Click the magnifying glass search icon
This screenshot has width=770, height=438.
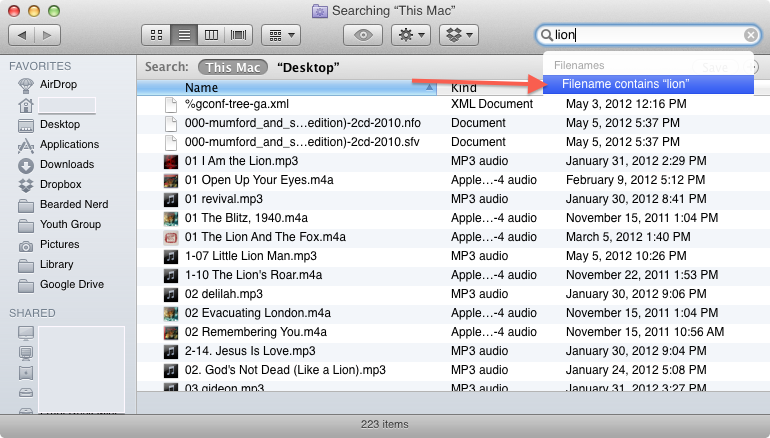[x=546, y=35]
